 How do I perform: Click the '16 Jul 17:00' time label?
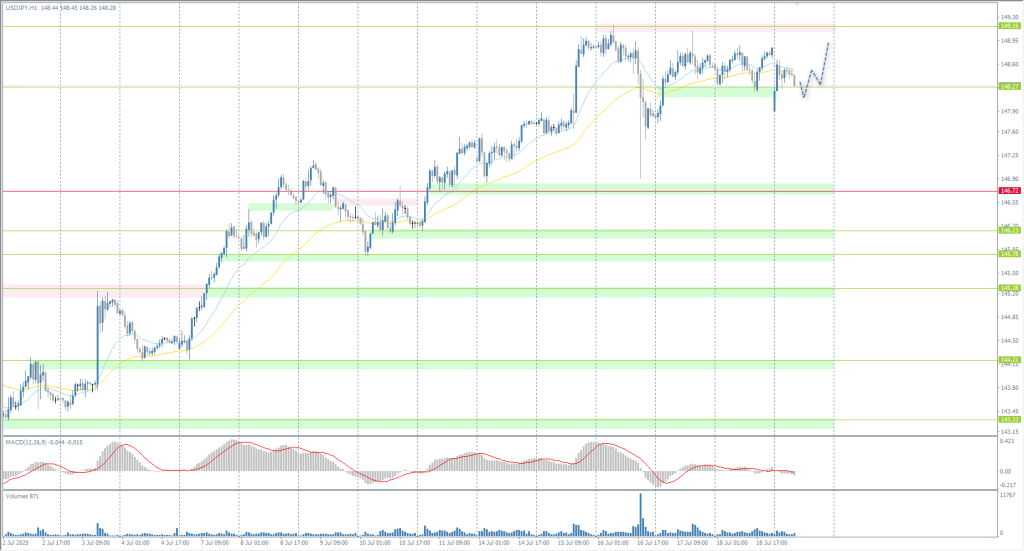[x=653, y=543]
